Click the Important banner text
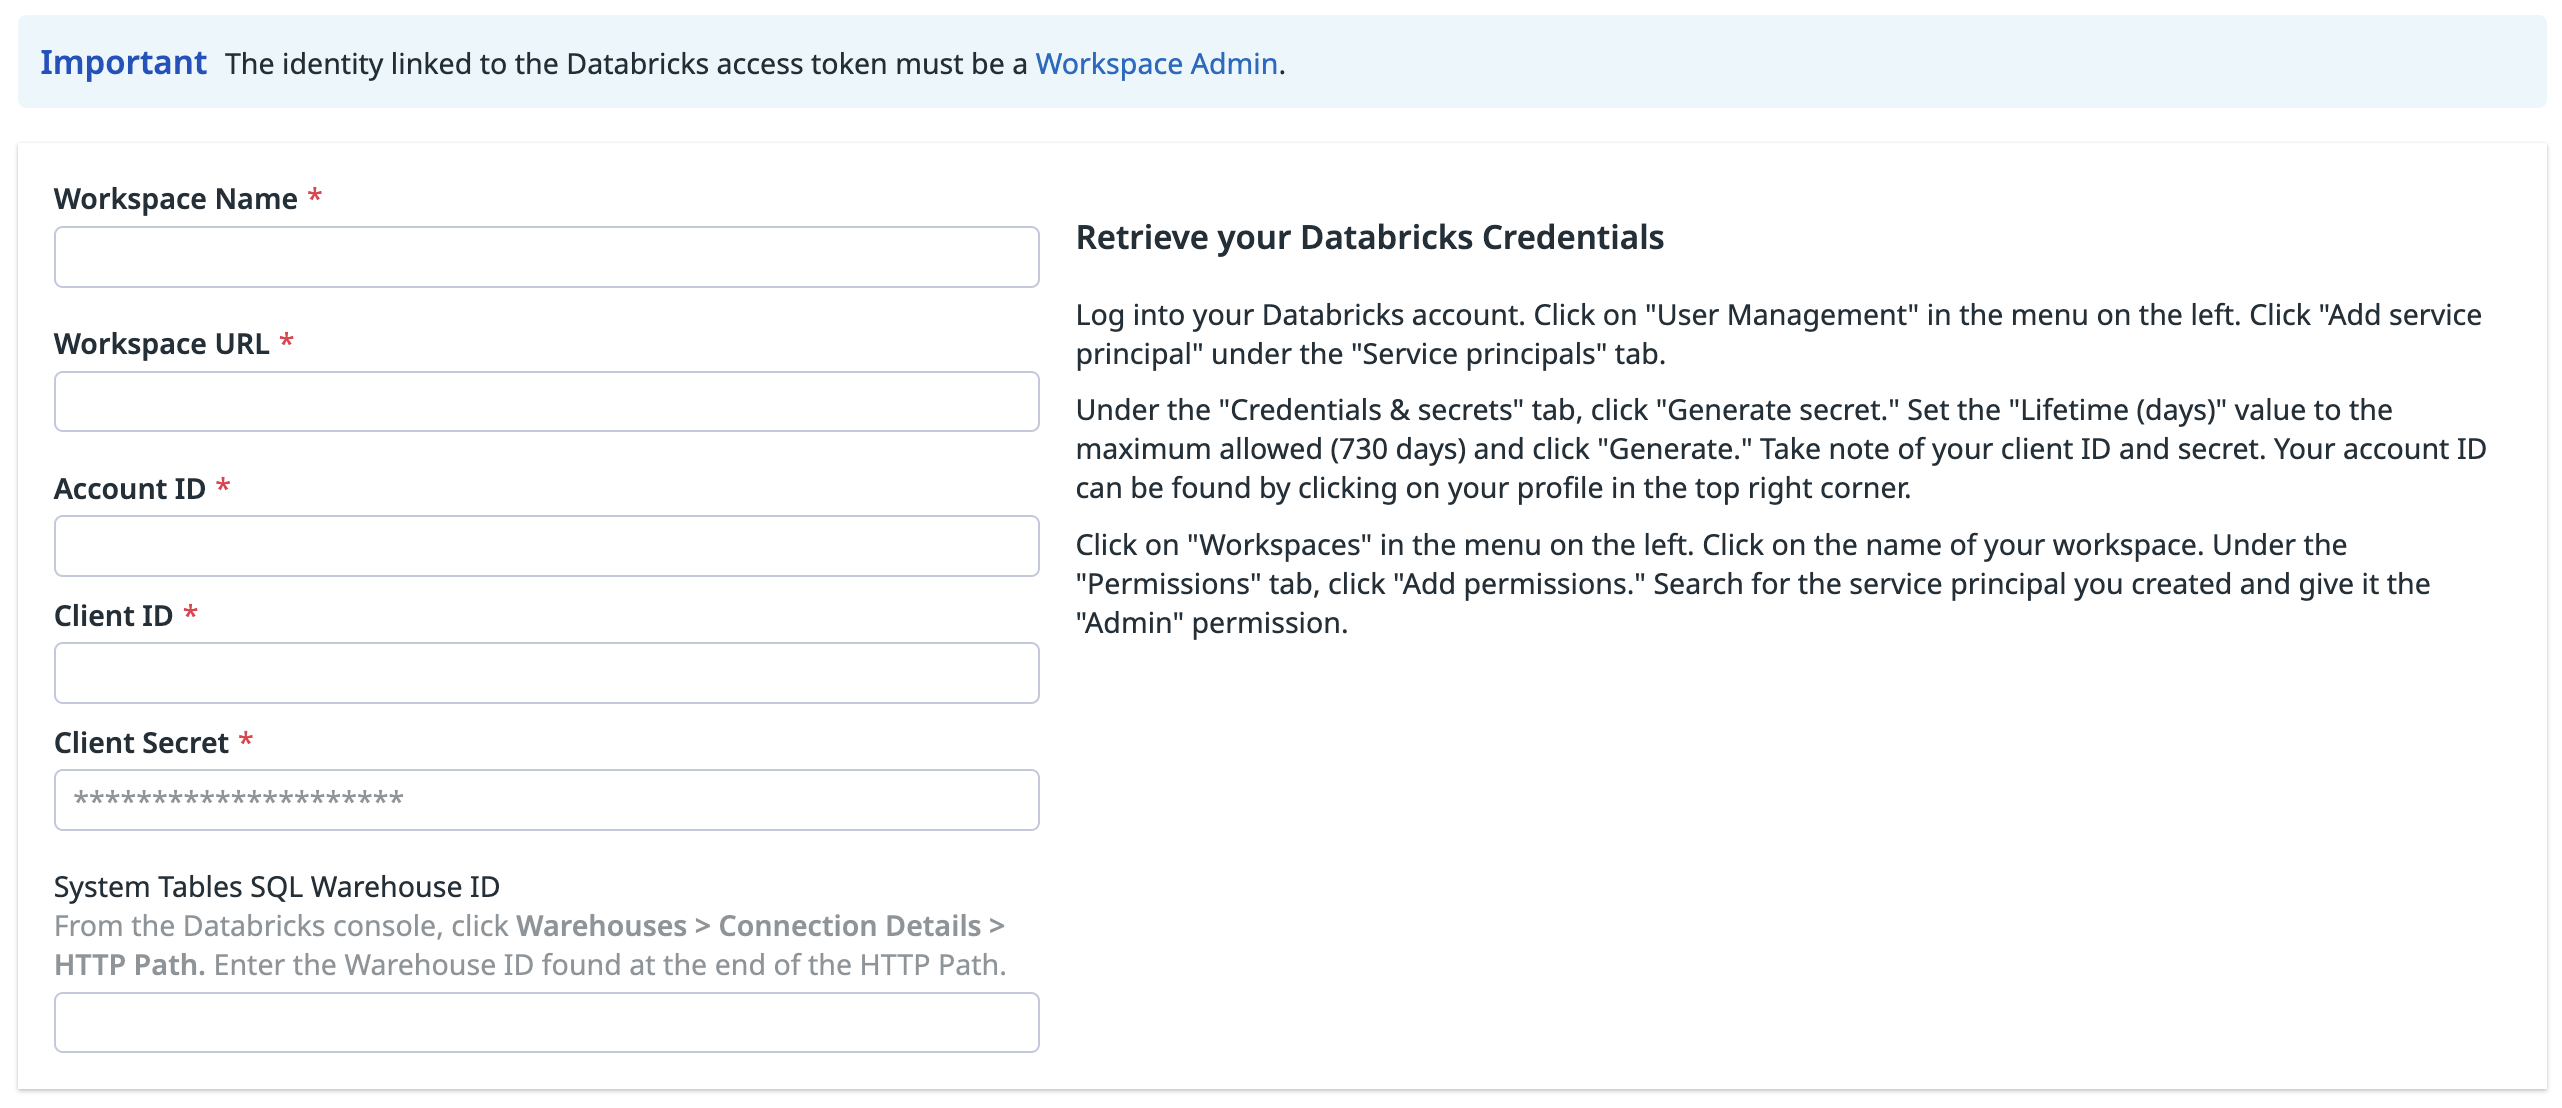Screen dimensions: 2562x1108 click(x=123, y=62)
